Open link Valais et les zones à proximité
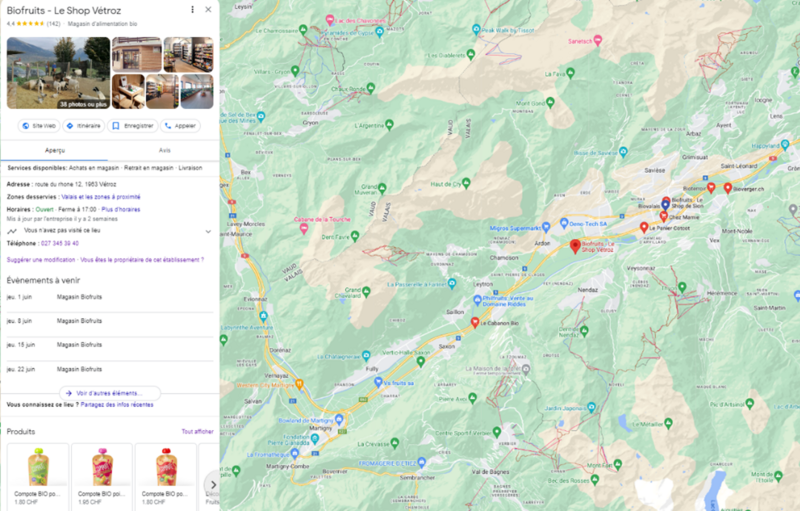Screen dimensions: 800x511 point(101,197)
